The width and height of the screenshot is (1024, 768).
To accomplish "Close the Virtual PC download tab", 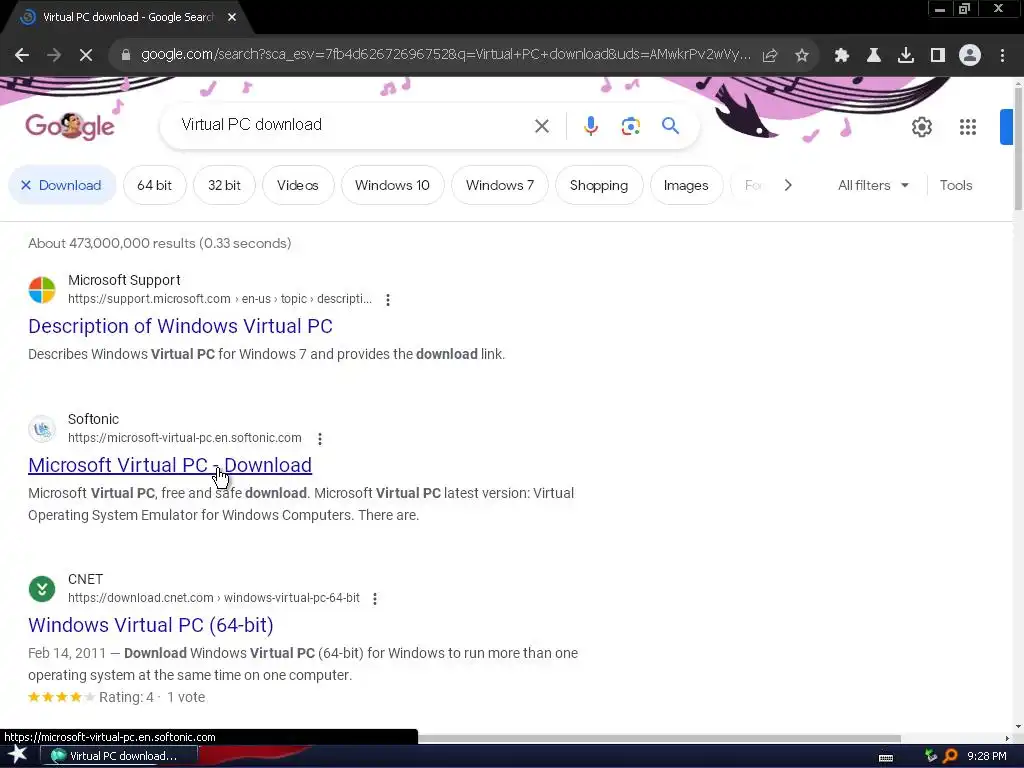I will 232,18.
